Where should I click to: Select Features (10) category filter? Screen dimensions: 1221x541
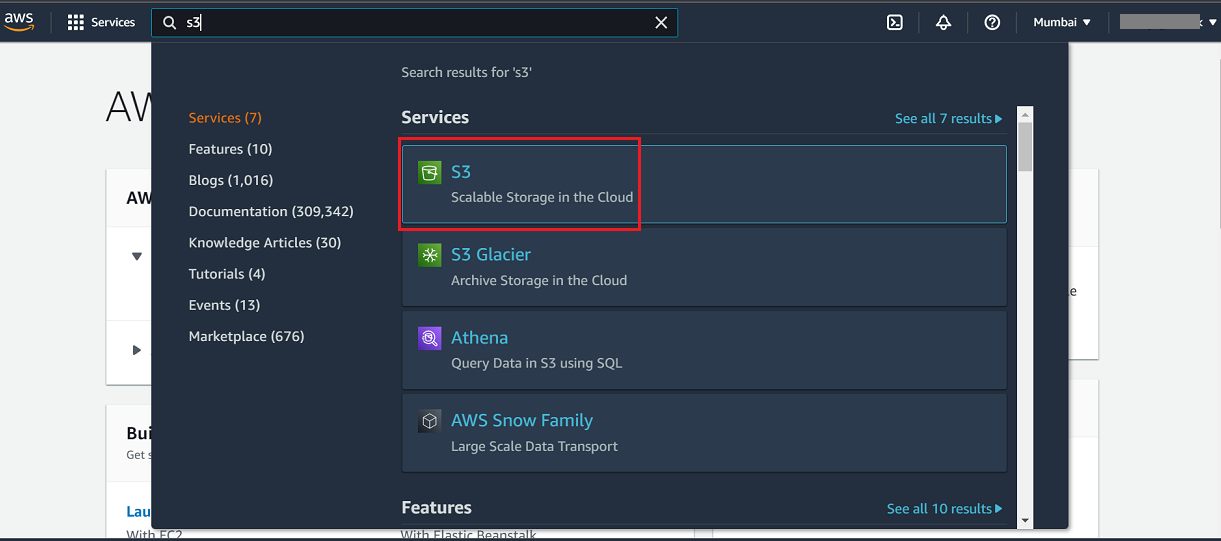pos(230,149)
